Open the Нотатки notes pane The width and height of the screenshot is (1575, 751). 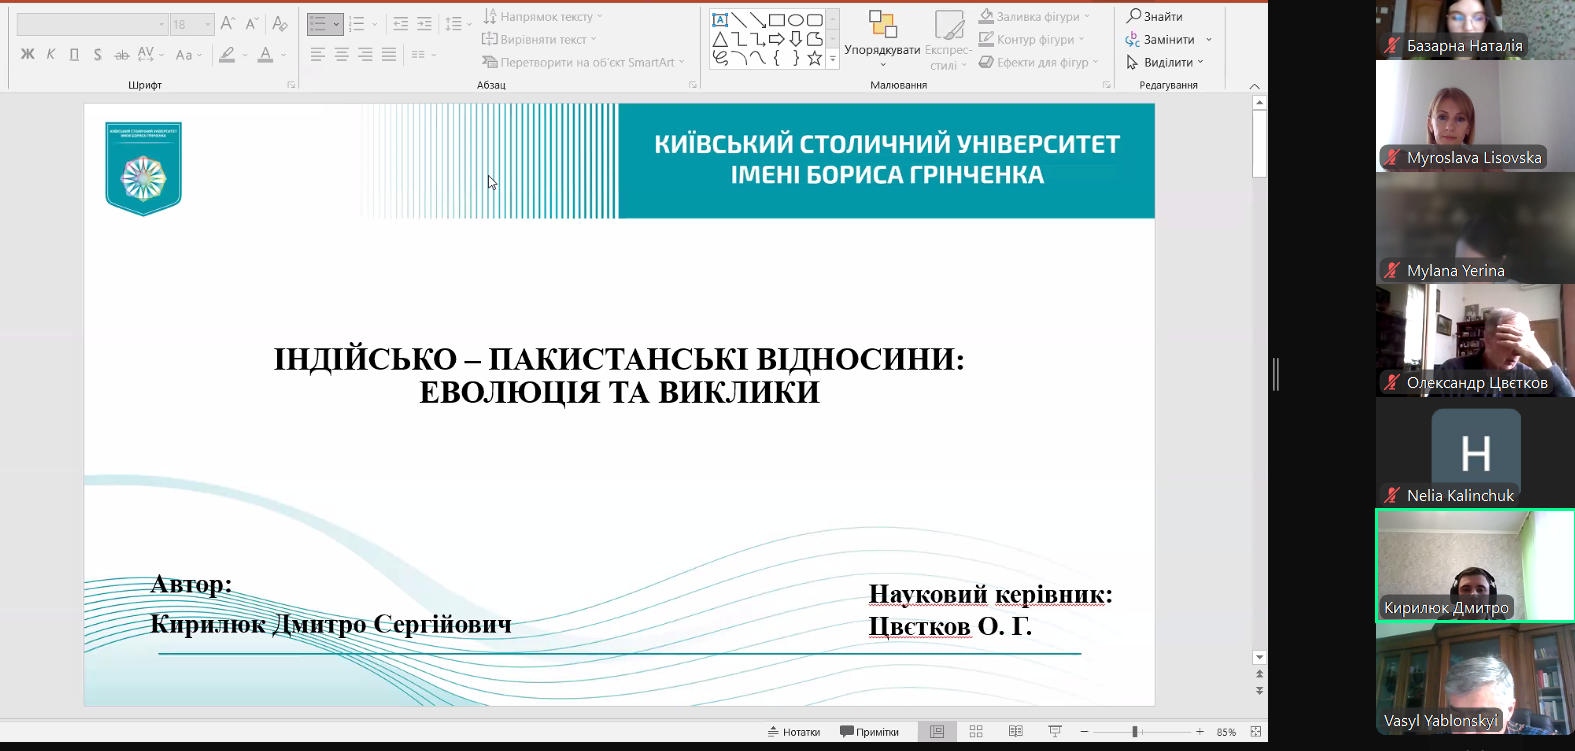pyautogui.click(x=793, y=732)
